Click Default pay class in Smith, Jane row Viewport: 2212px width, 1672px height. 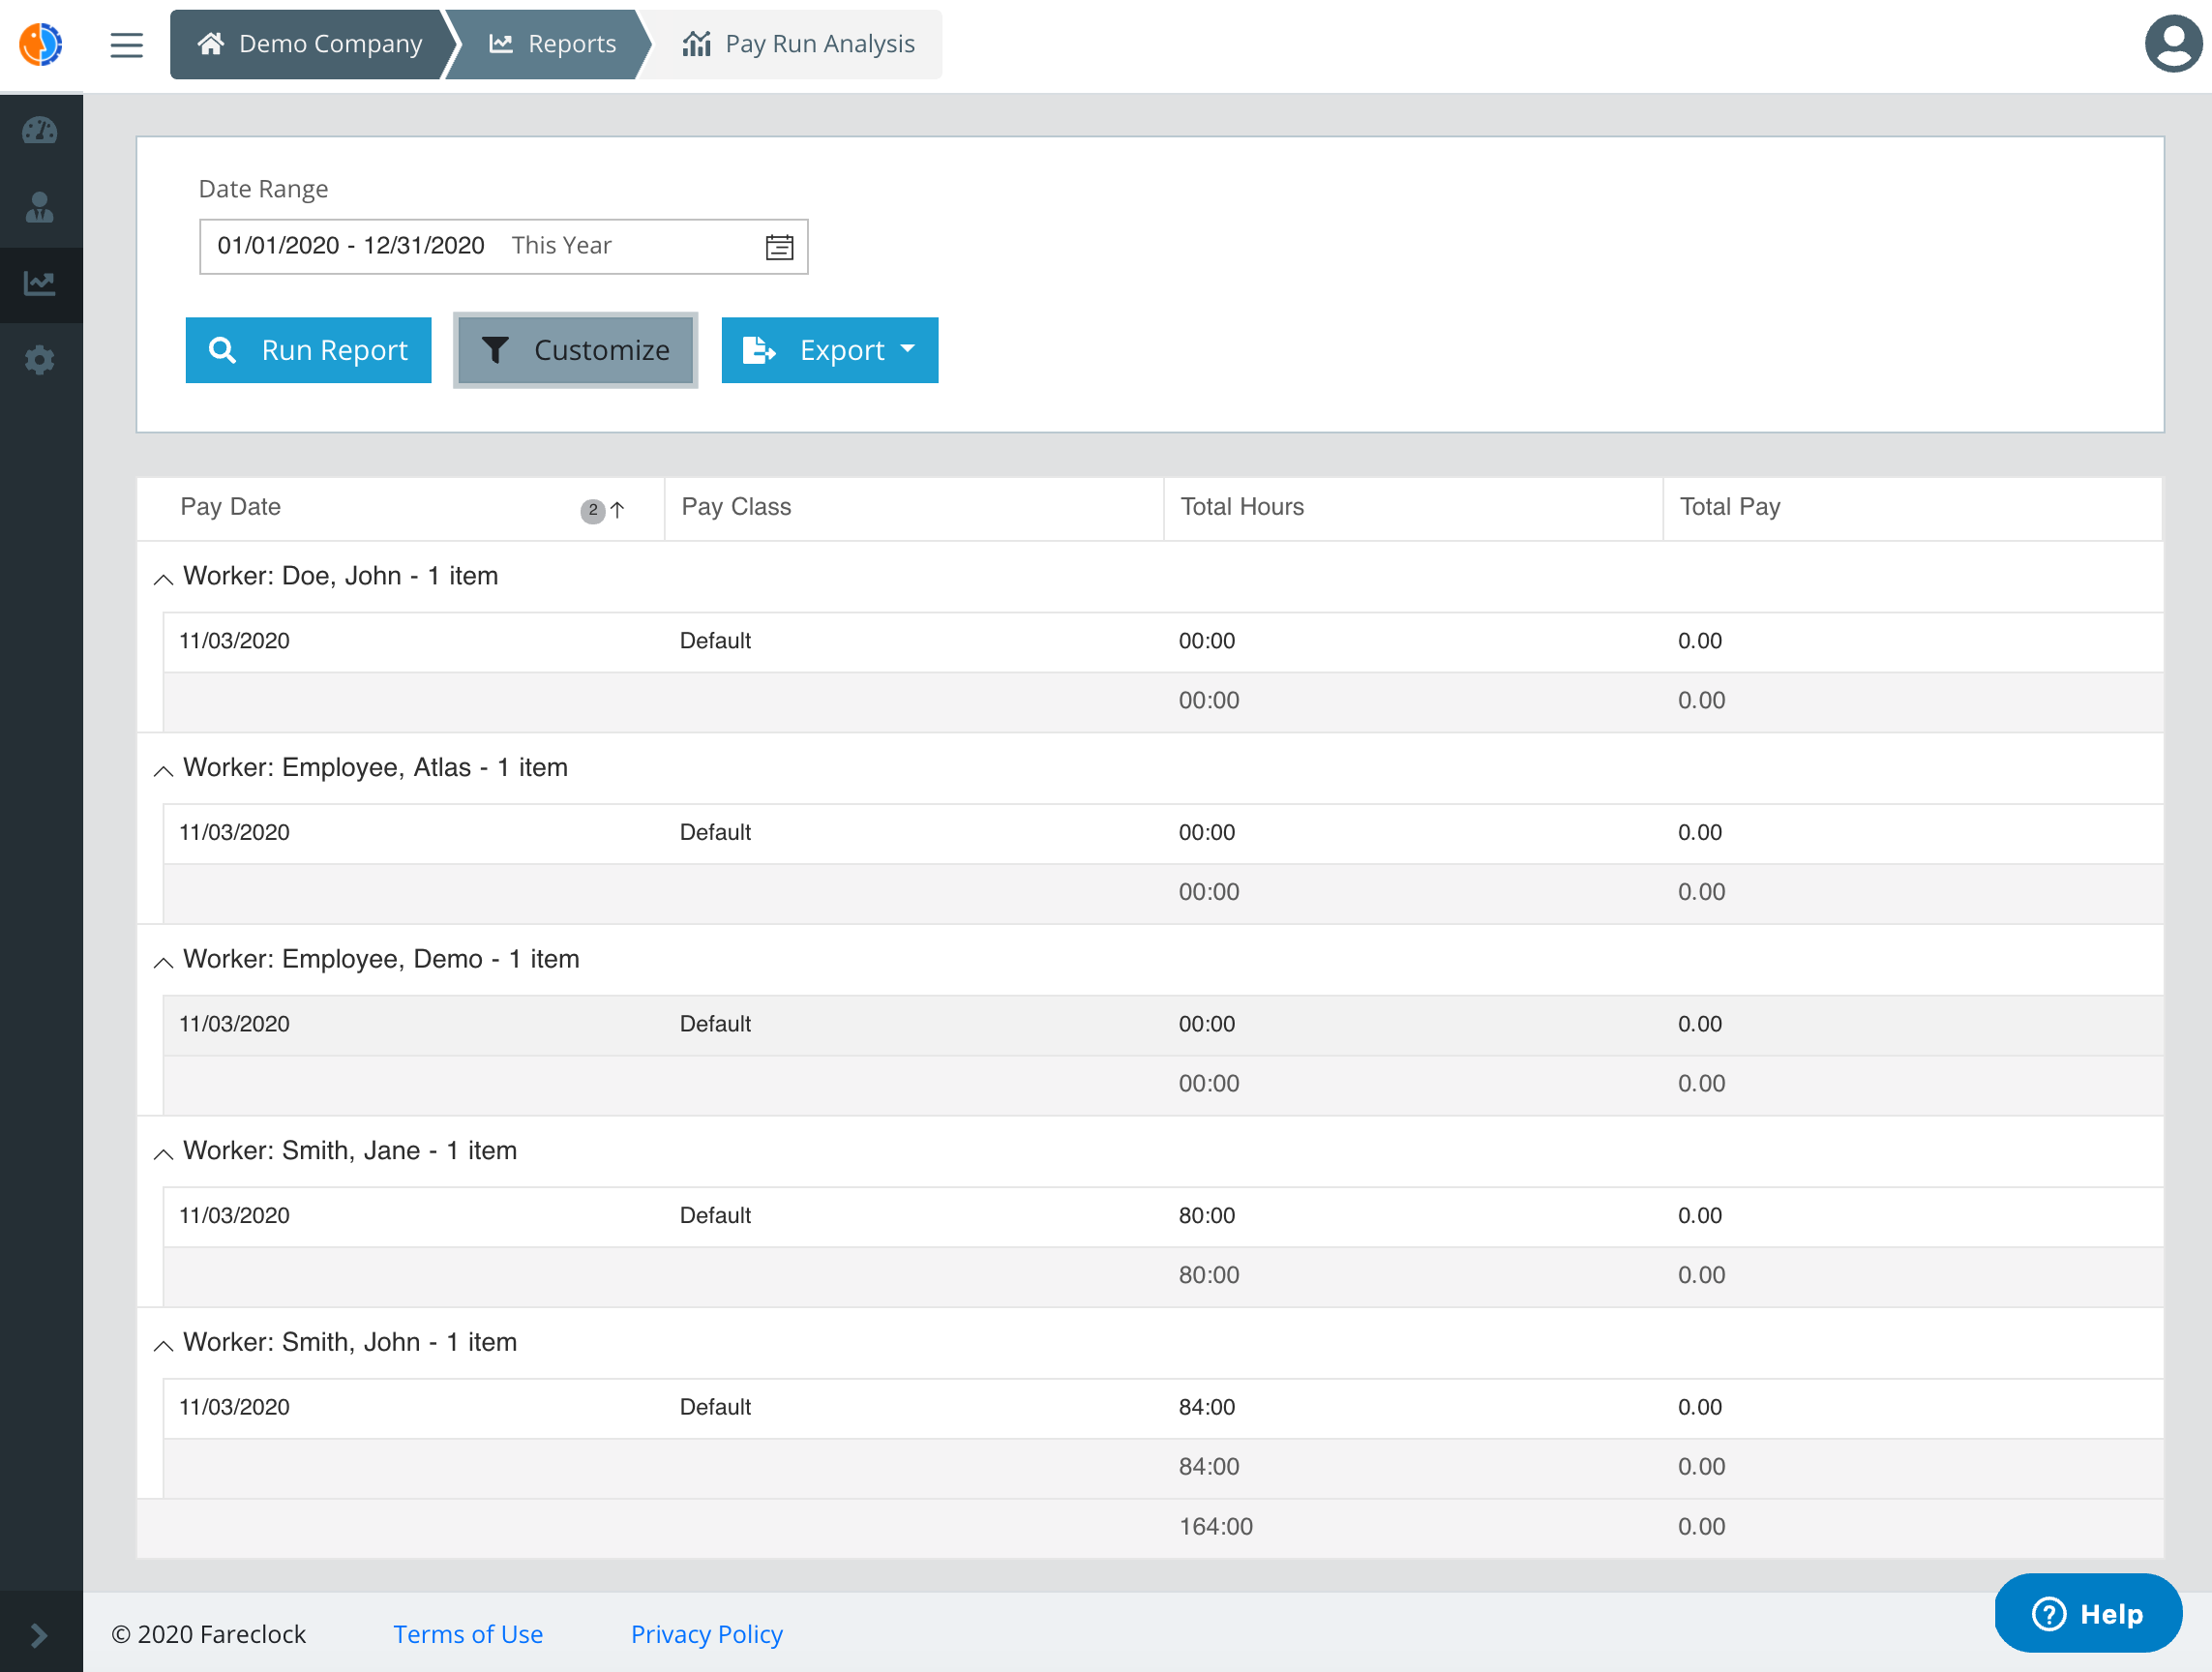[715, 1215]
